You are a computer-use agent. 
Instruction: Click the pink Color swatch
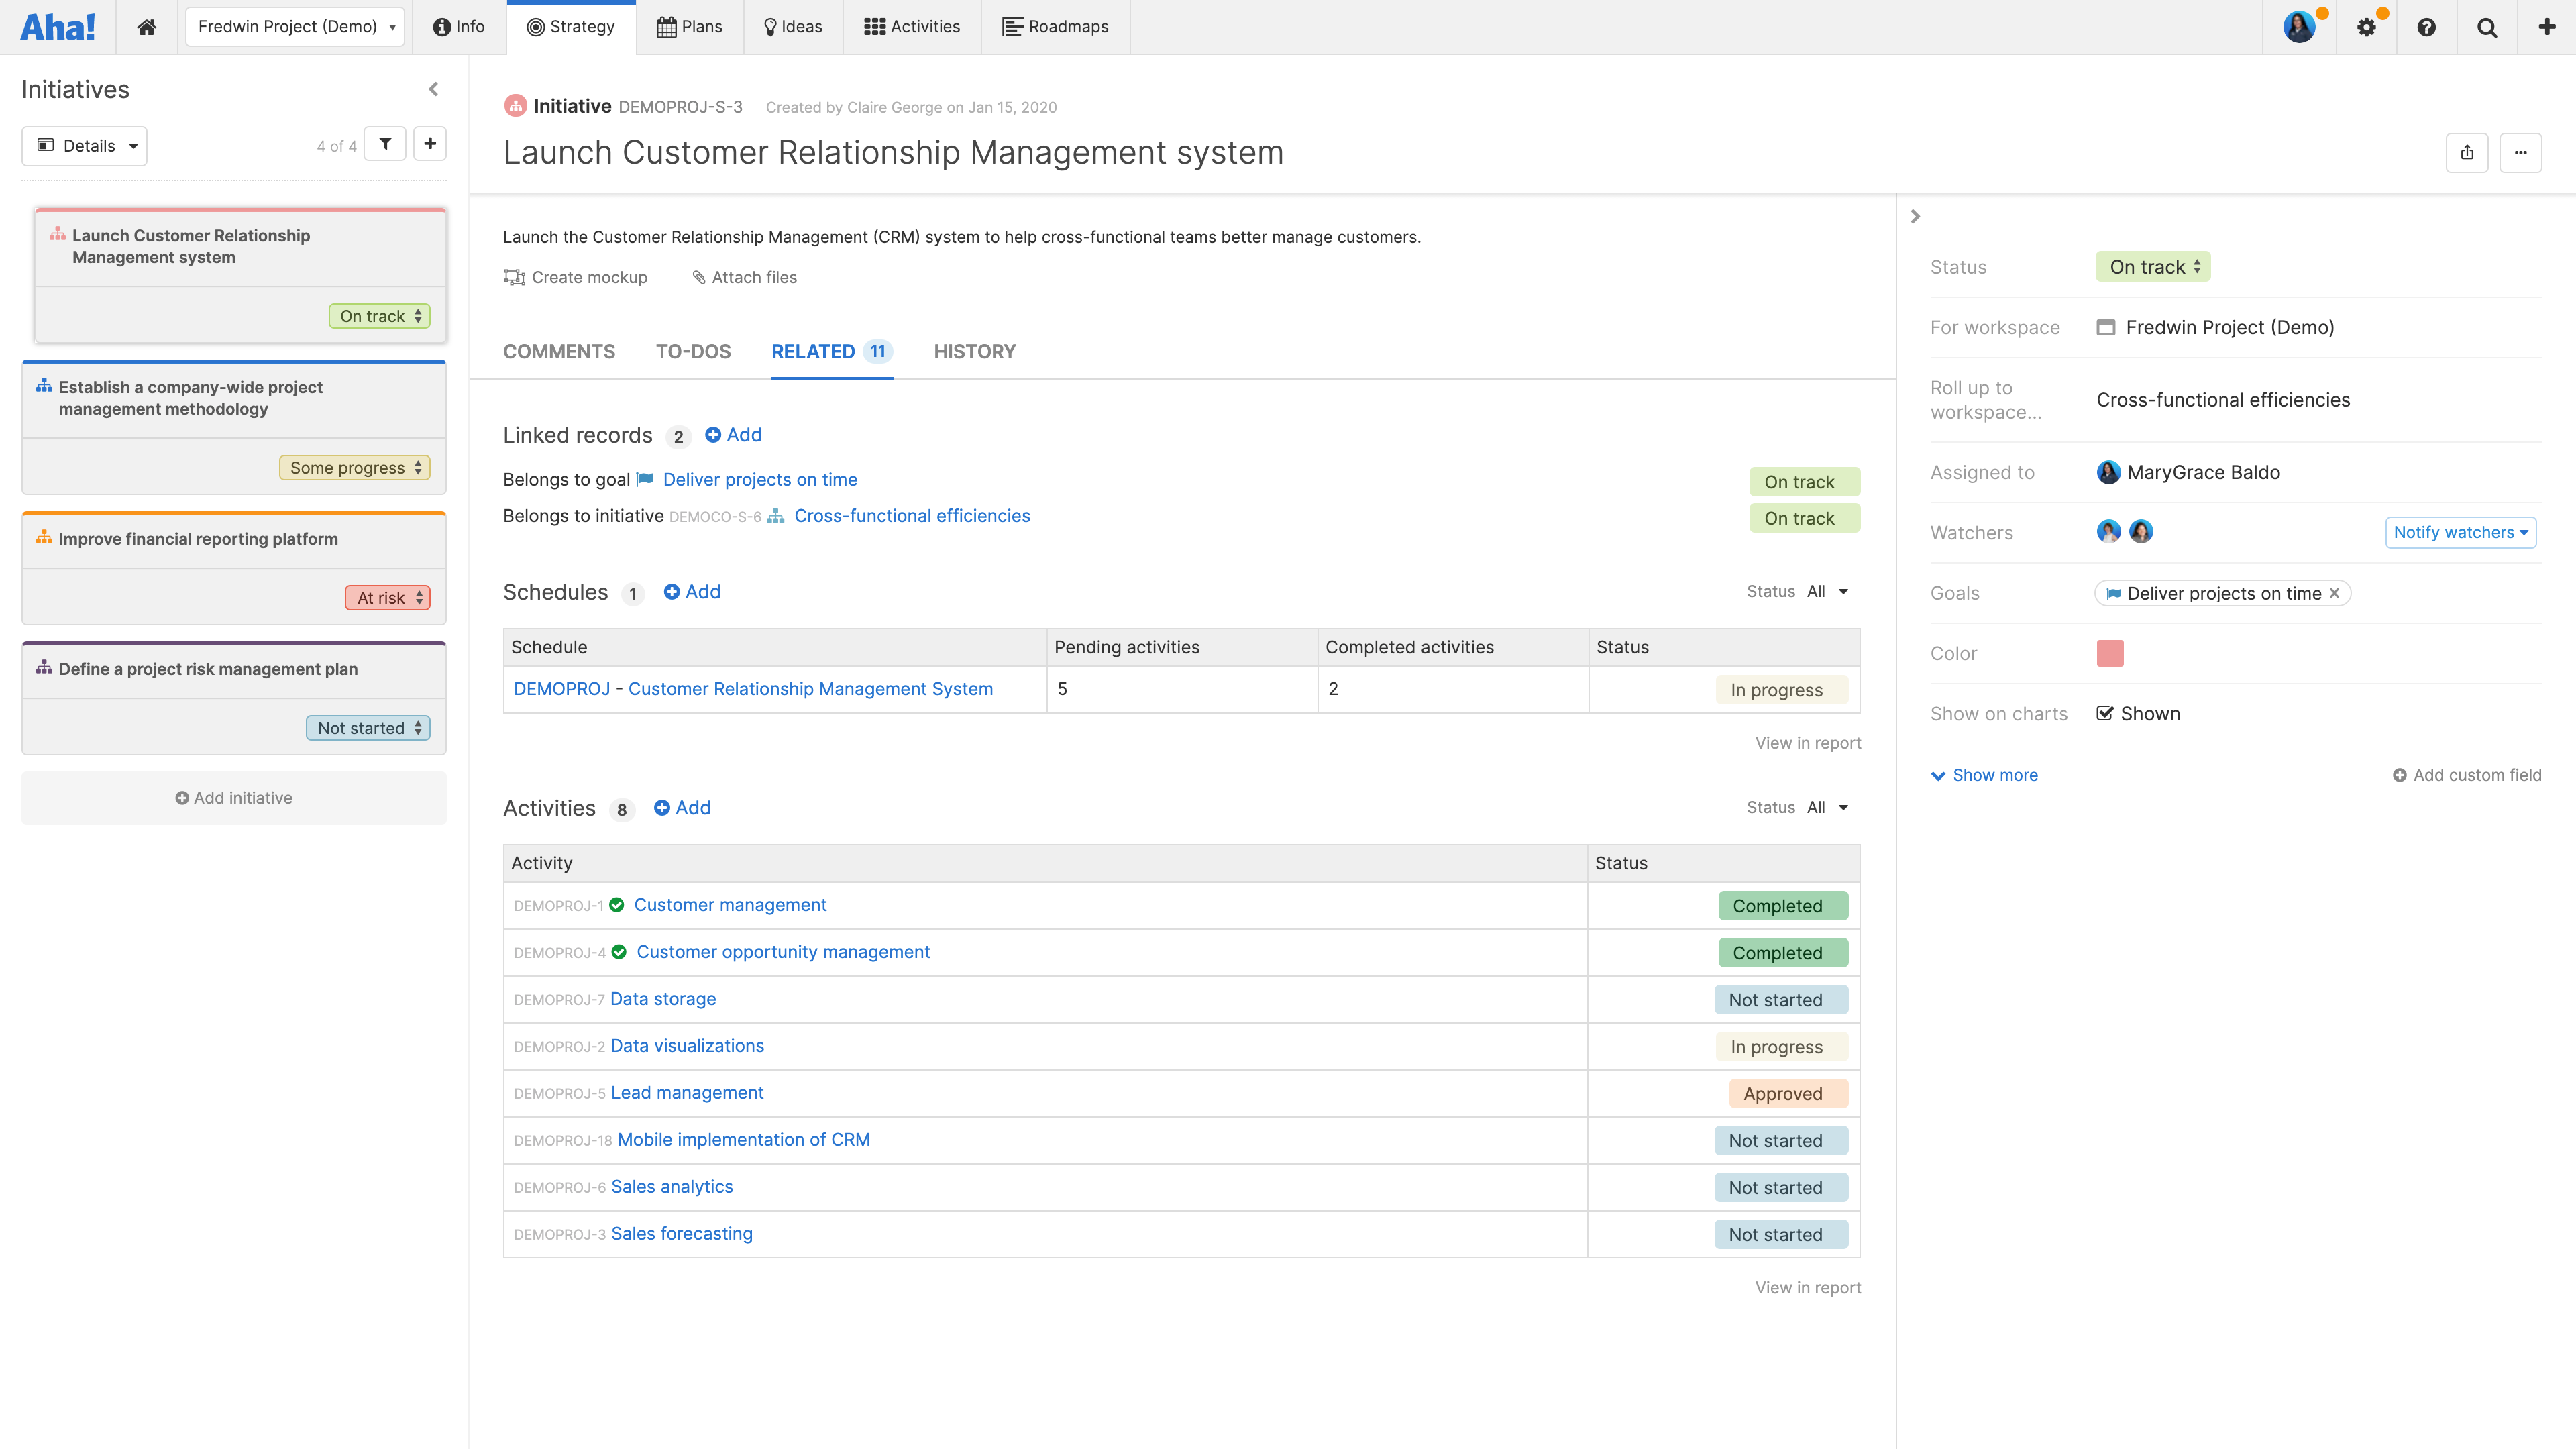click(2110, 653)
